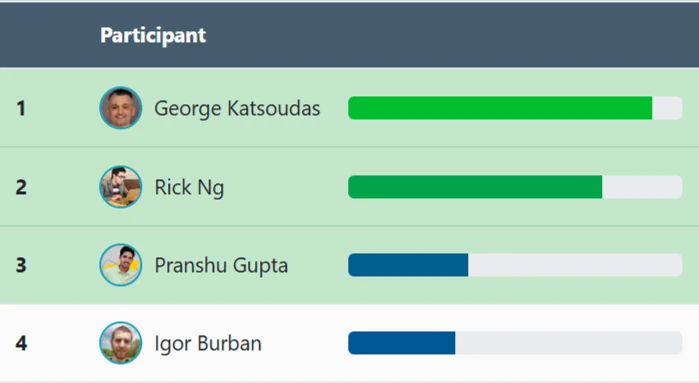Viewport: 699px width, 383px height.
Task: Click unfilled gray portion of Rick Ng's bar
Action: pos(642,187)
